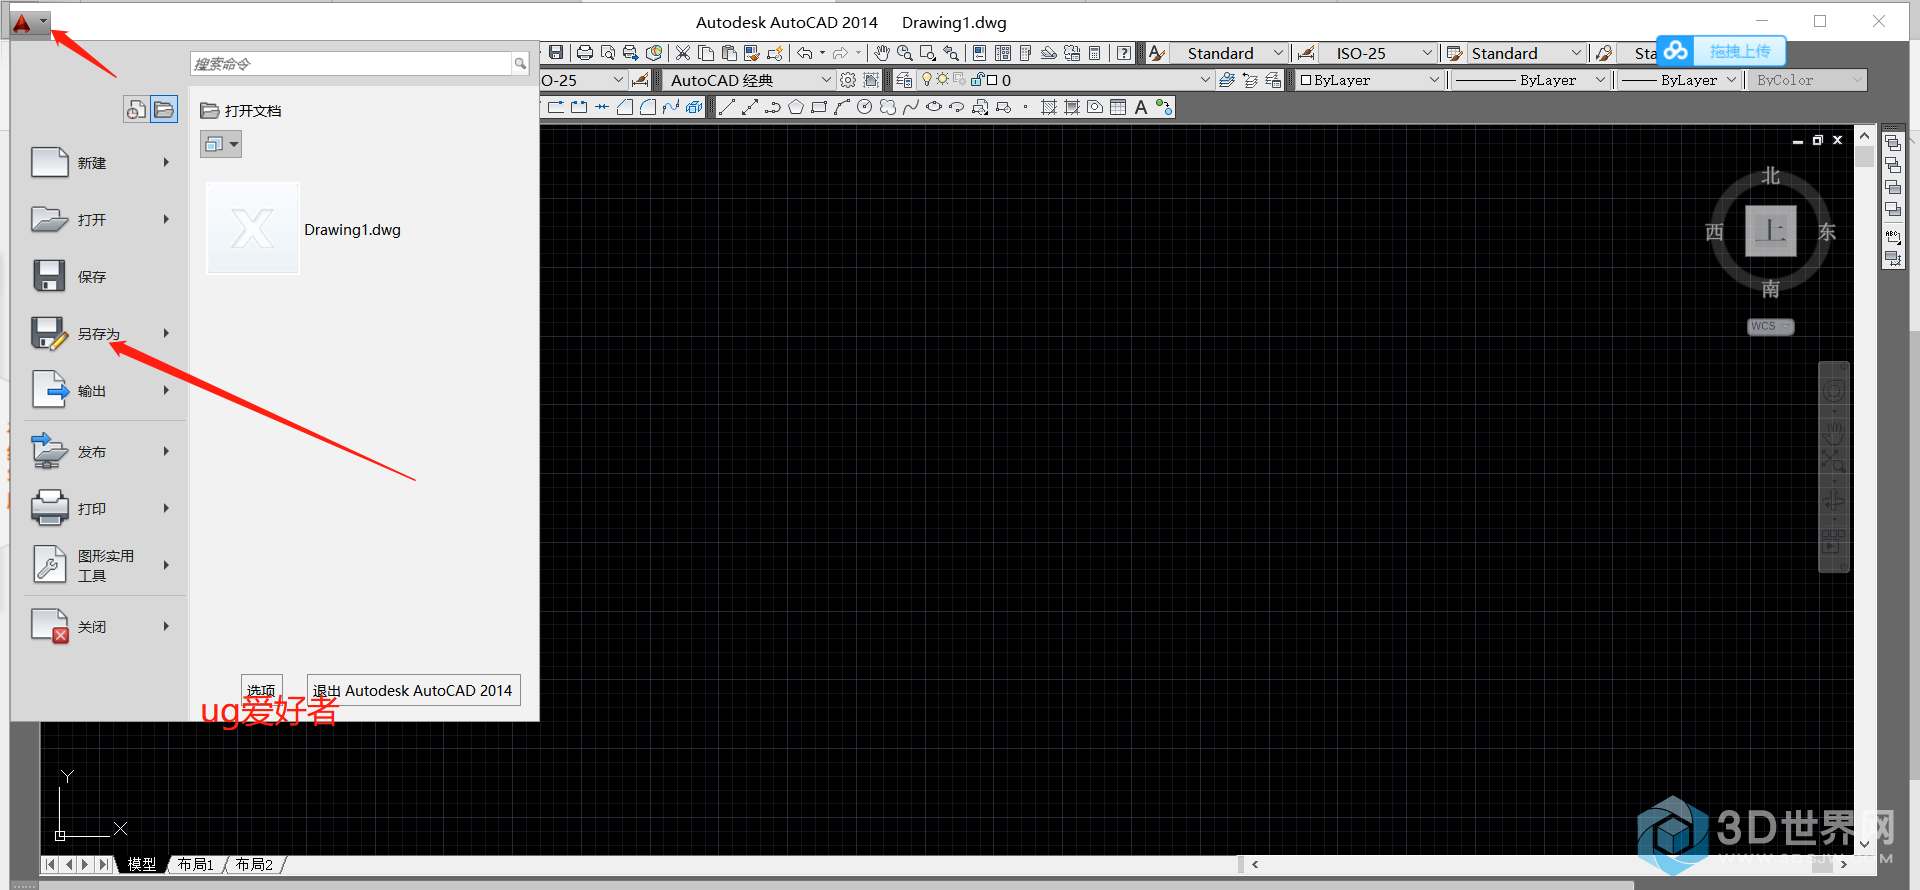Select the line drawing tool
The height and width of the screenshot is (890, 1920).
[727, 107]
